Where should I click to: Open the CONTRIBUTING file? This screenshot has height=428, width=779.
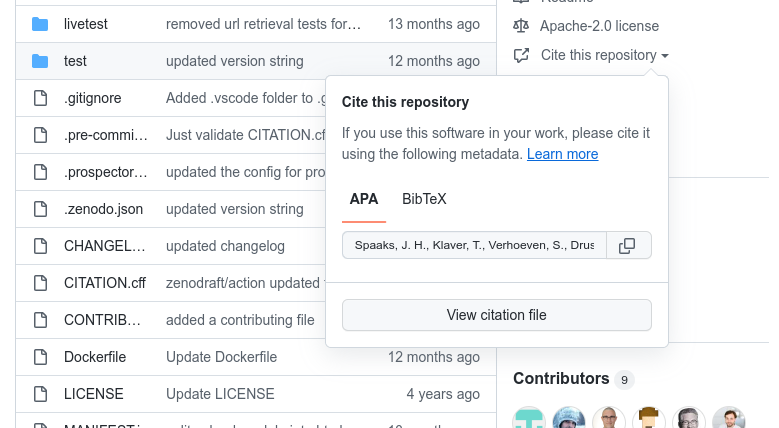click(x=102, y=320)
